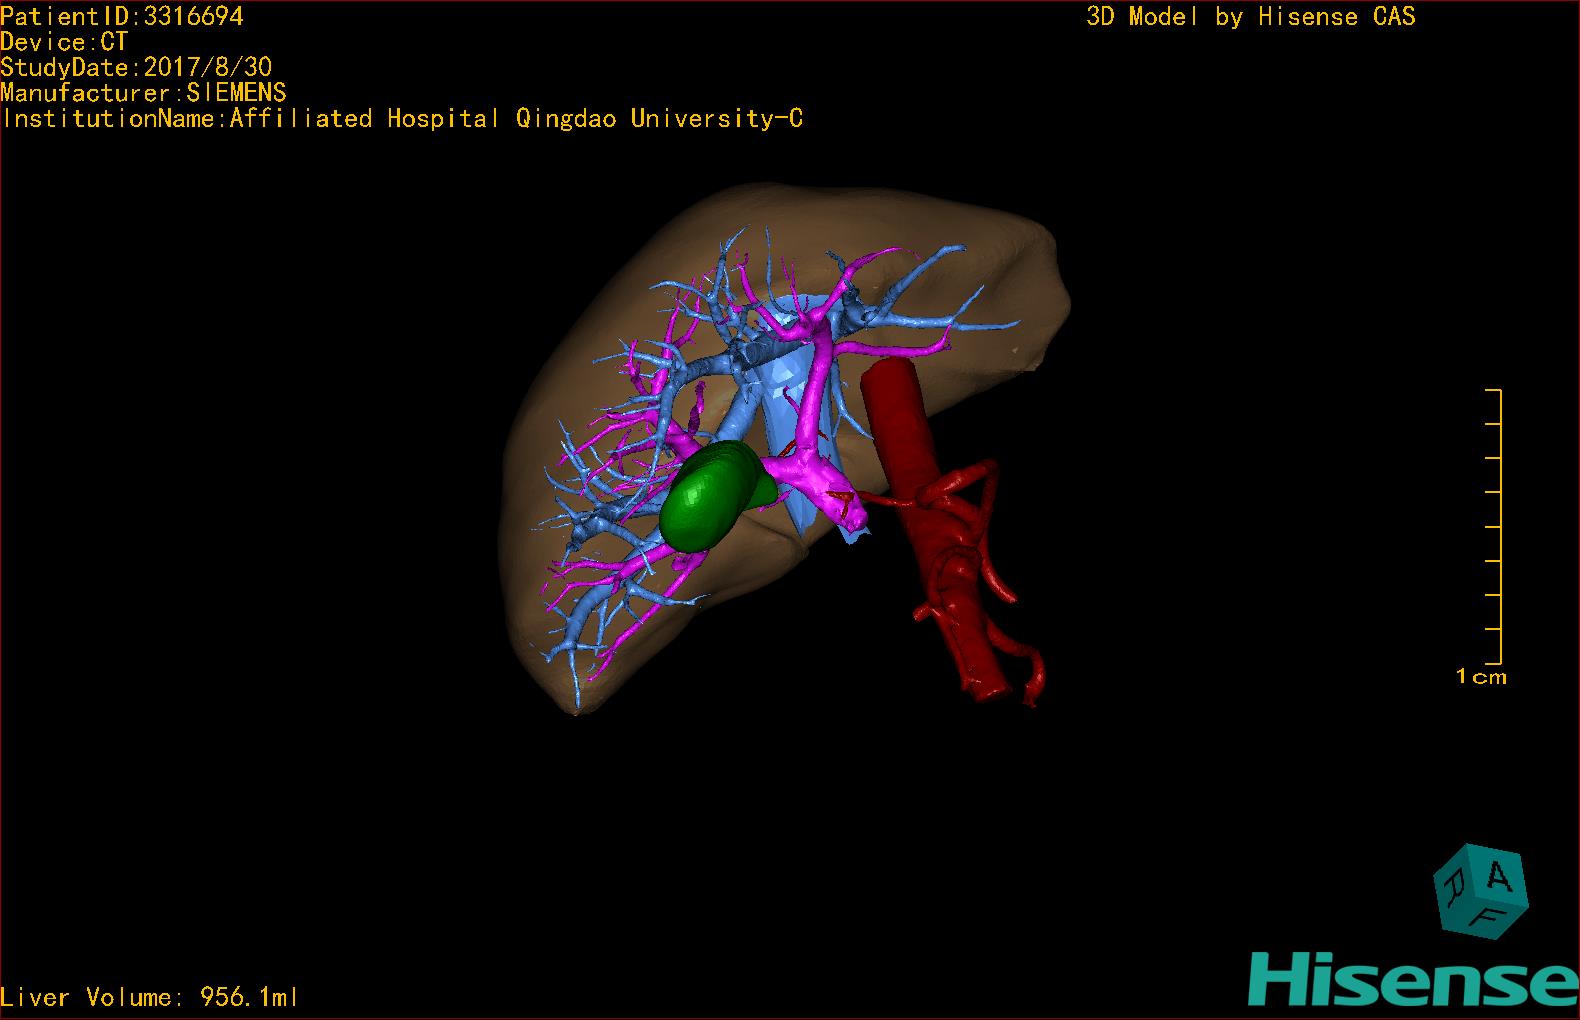This screenshot has height=1020, width=1580.
Task: Click the InstitutionName Affiliated Hospital text
Action: click(402, 119)
